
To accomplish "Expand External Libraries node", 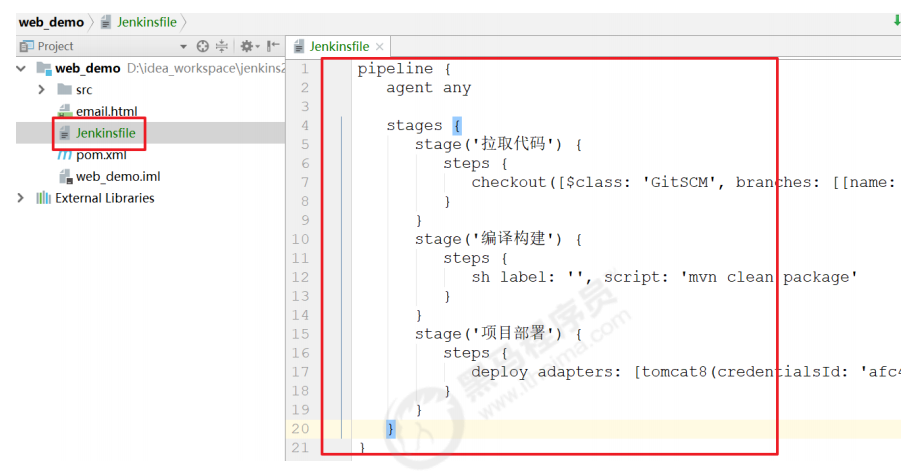I will click(21, 198).
